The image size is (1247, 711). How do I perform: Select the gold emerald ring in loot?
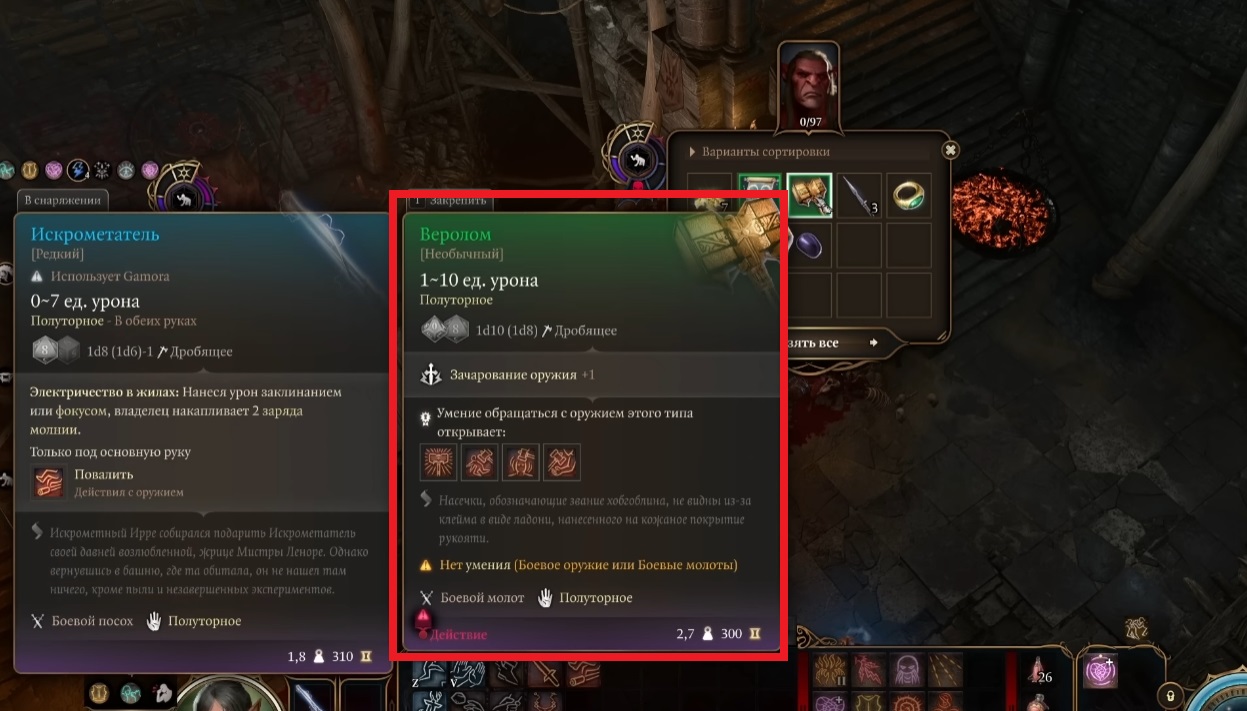tap(908, 195)
